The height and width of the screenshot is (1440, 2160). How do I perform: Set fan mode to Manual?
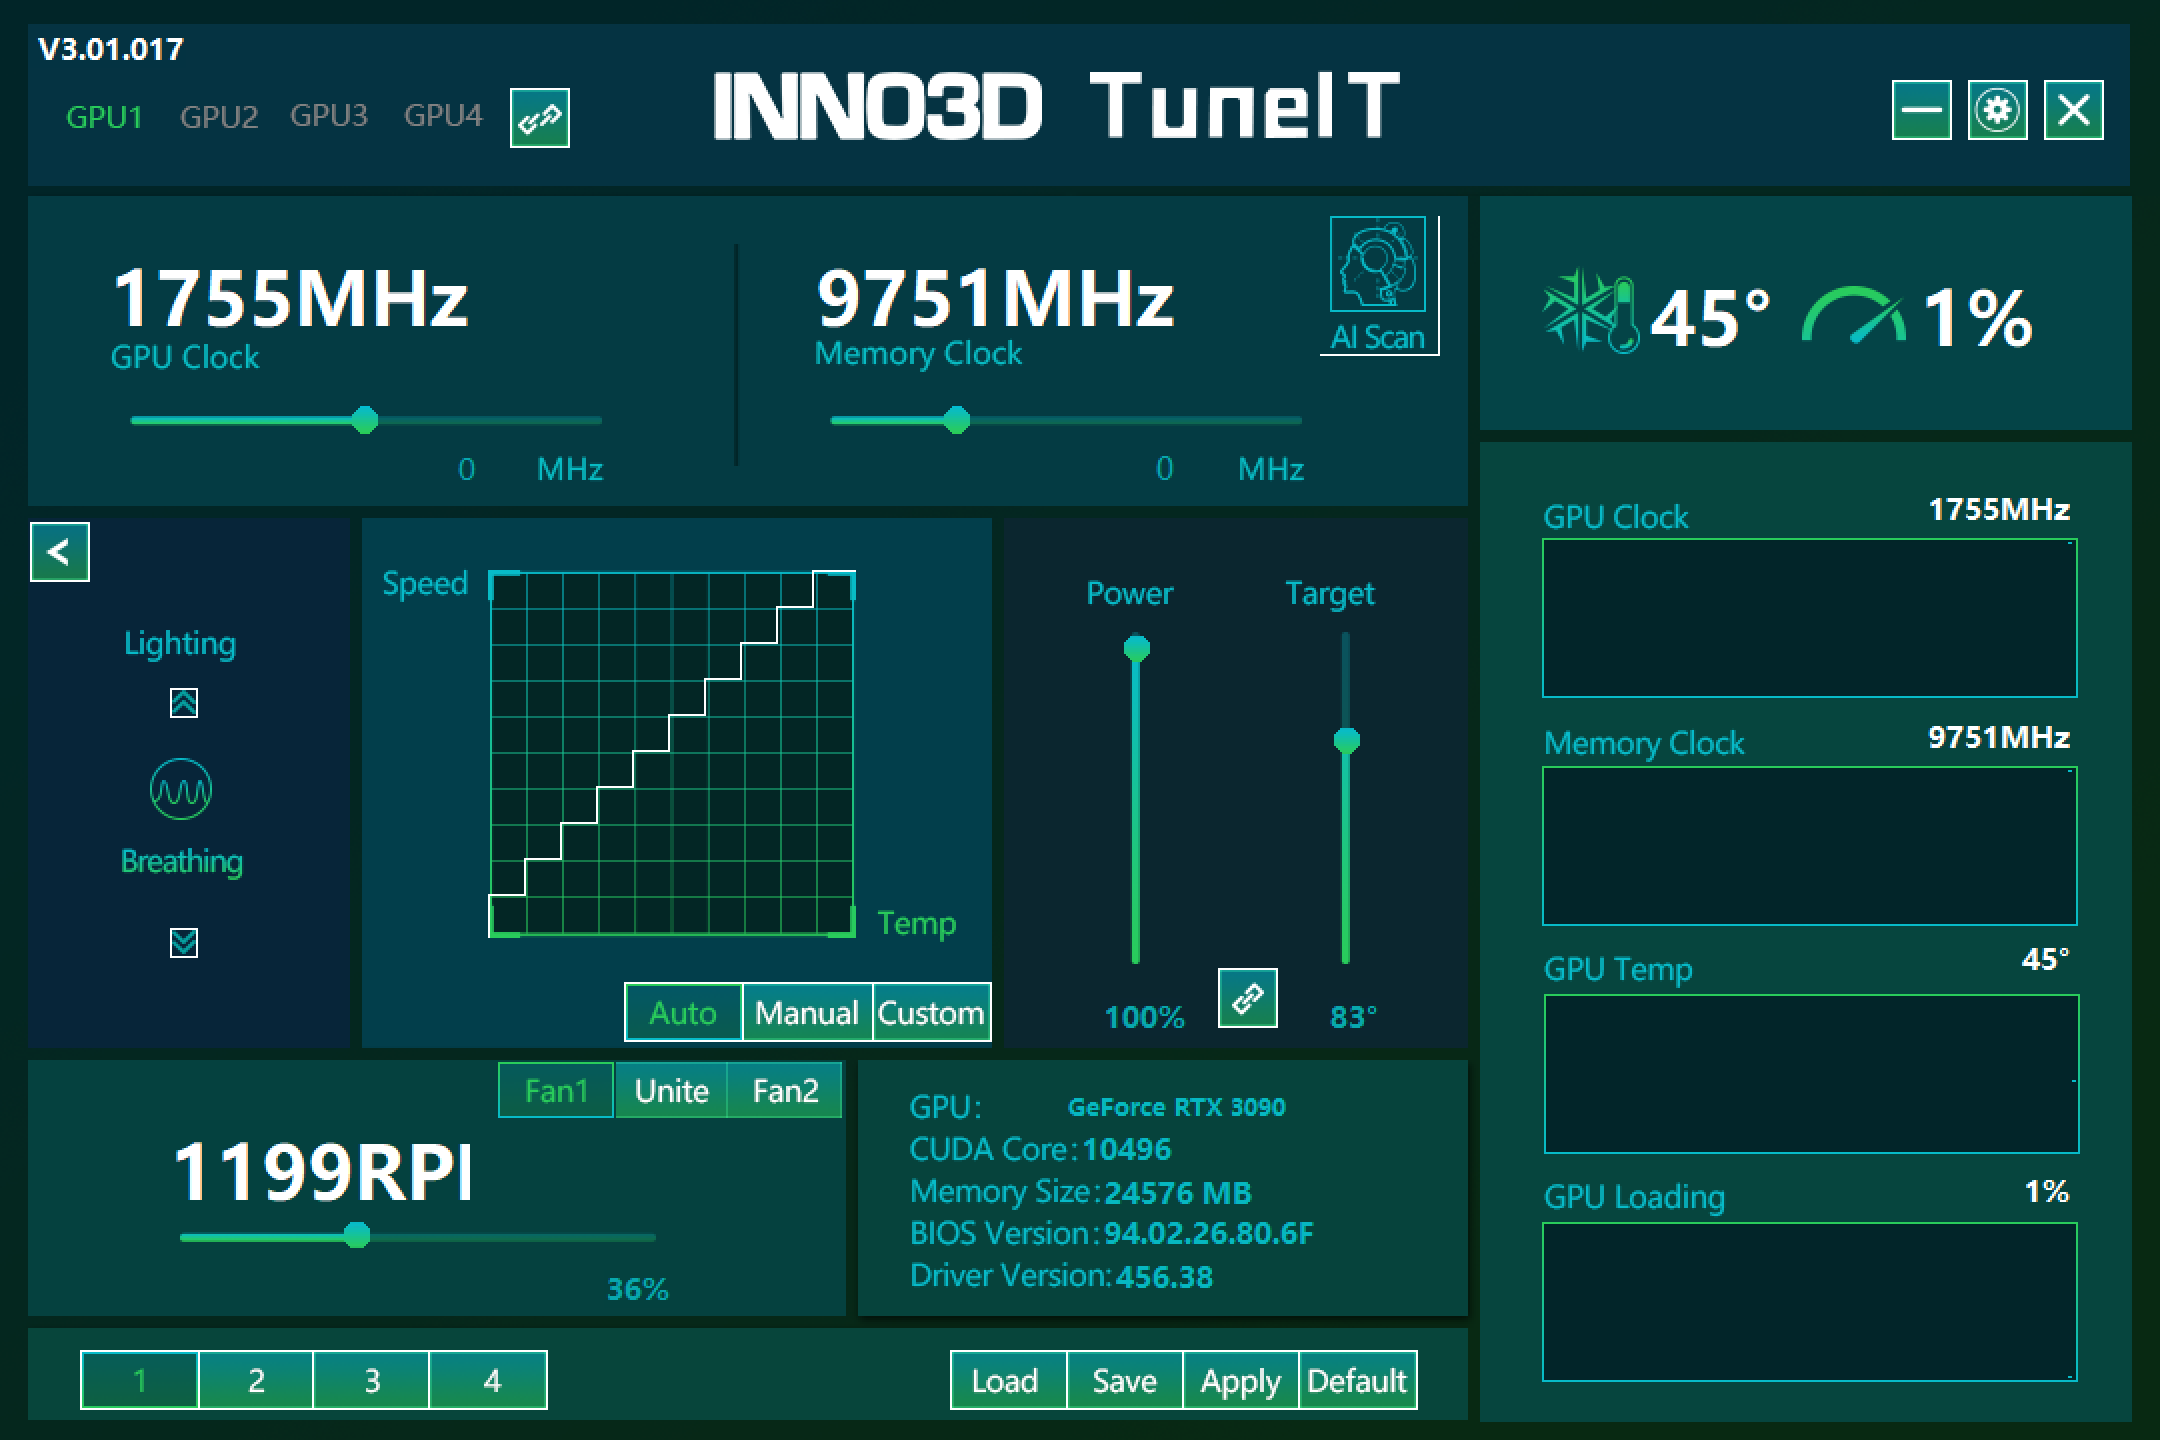(x=807, y=1013)
